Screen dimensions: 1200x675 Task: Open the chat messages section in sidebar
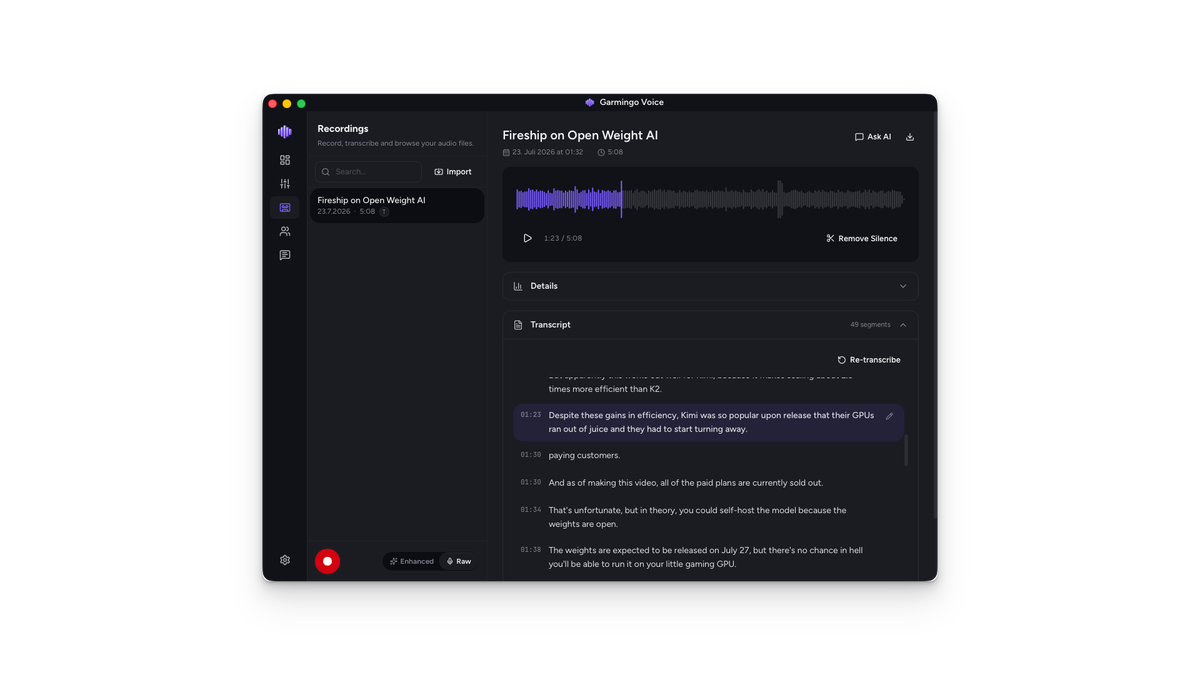click(285, 255)
